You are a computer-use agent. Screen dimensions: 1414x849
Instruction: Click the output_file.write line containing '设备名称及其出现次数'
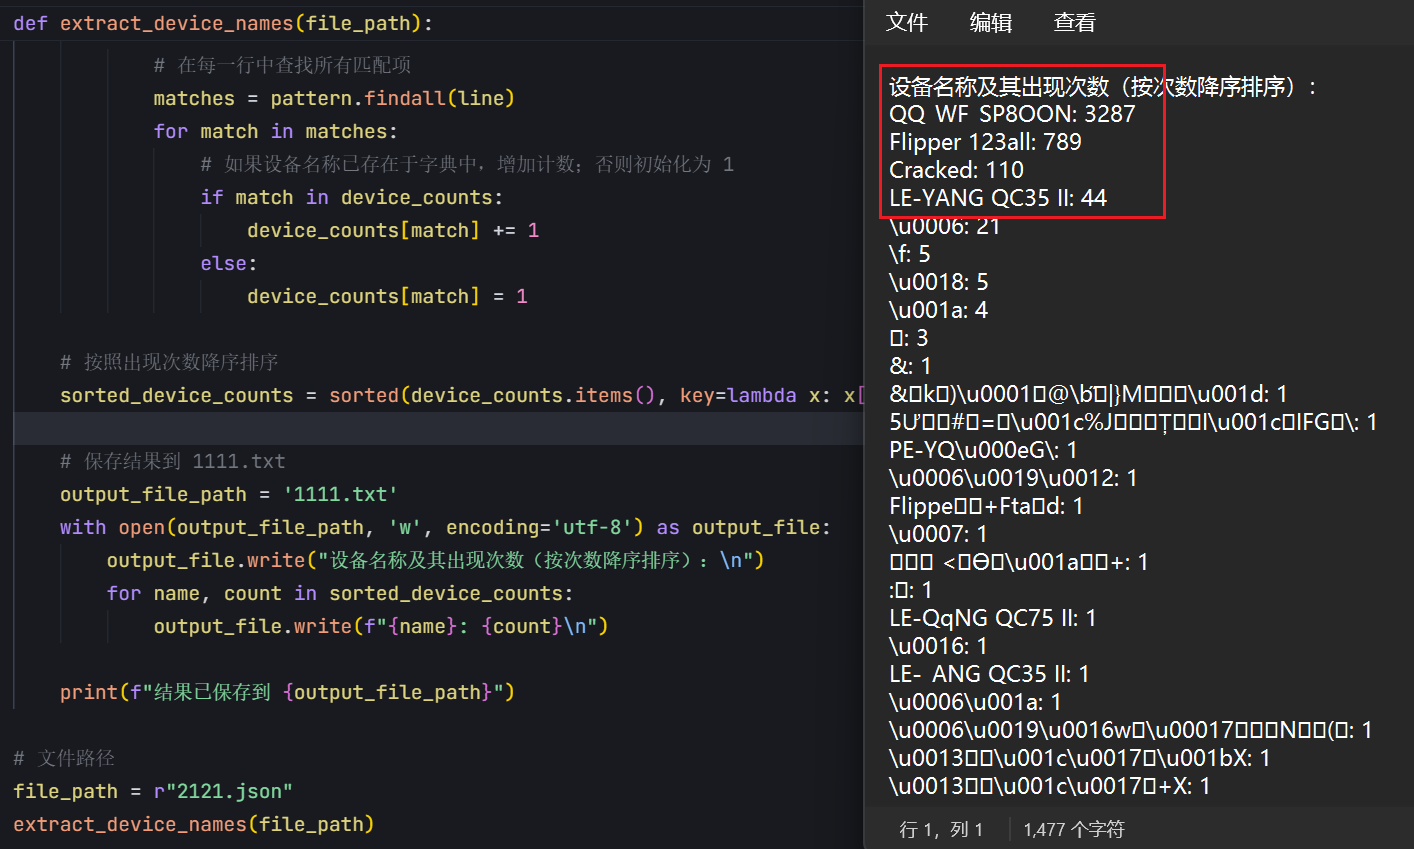(x=435, y=560)
